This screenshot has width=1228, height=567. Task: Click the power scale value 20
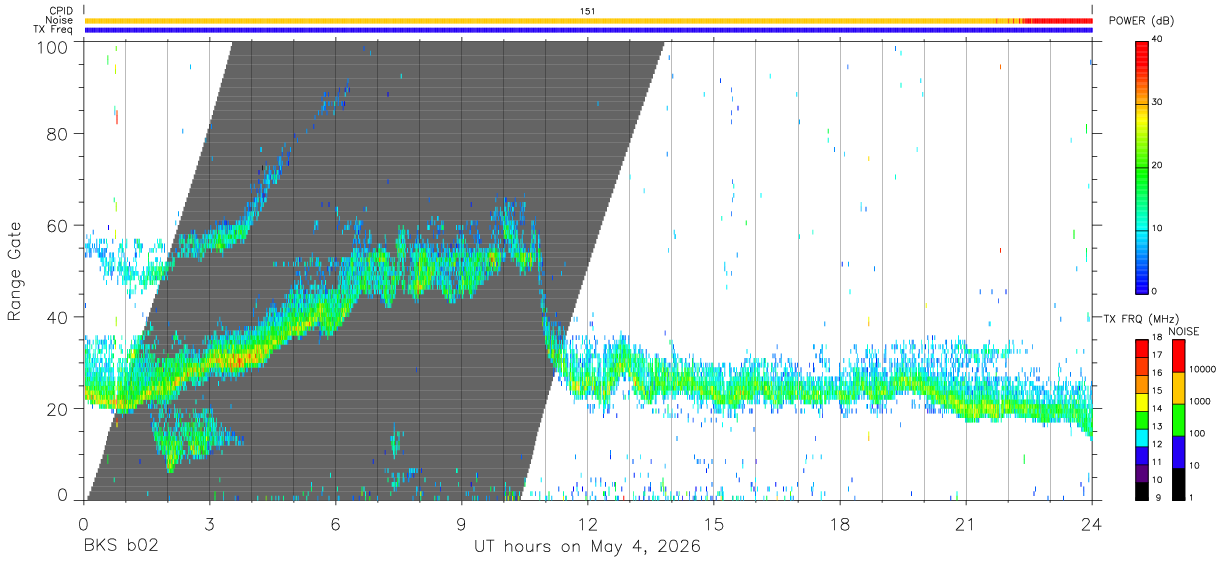[x=1157, y=166]
